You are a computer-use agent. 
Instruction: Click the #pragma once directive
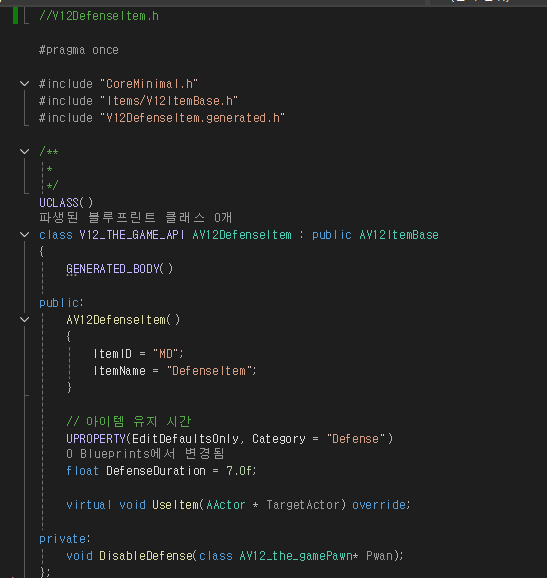[79, 50]
